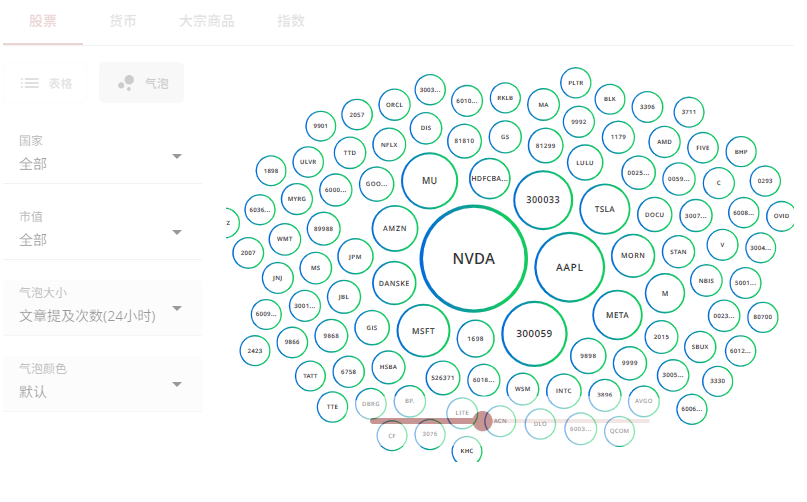Select the META bubble
Image resolution: width=807 pixels, height=502 pixels.
(x=617, y=315)
